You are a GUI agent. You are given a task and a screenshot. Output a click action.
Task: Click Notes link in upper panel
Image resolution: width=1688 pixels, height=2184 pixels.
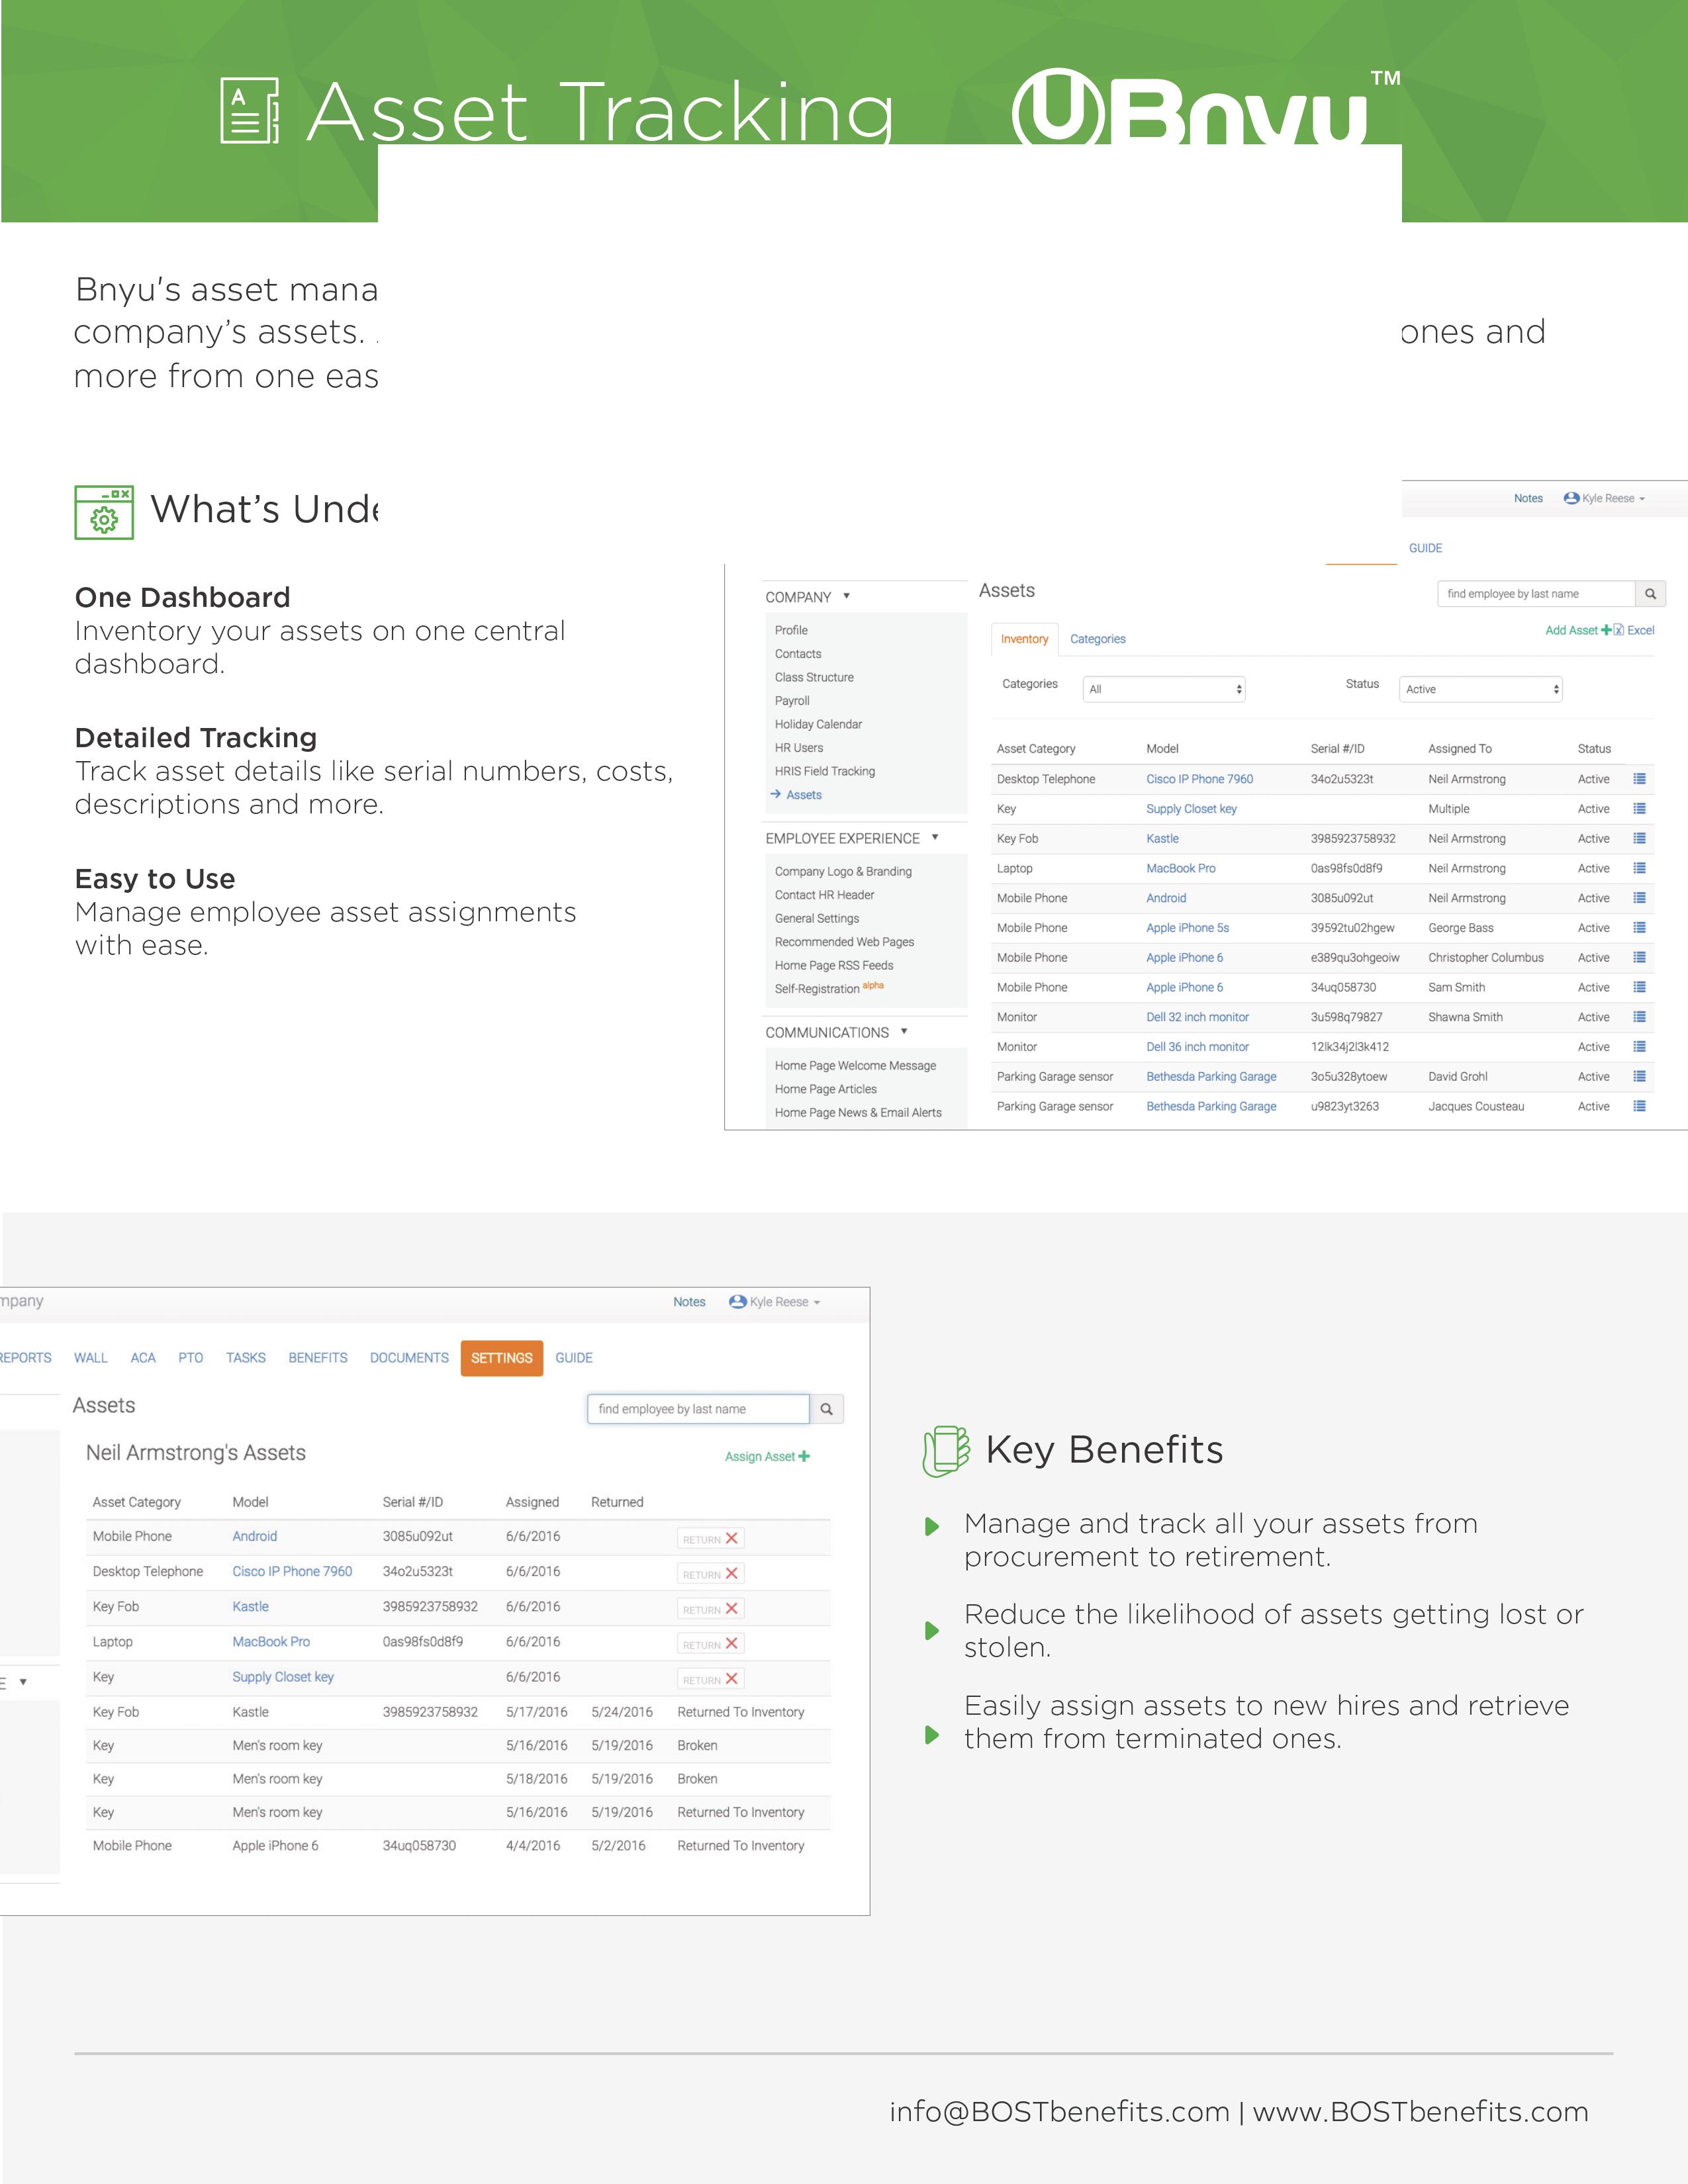tap(1528, 498)
